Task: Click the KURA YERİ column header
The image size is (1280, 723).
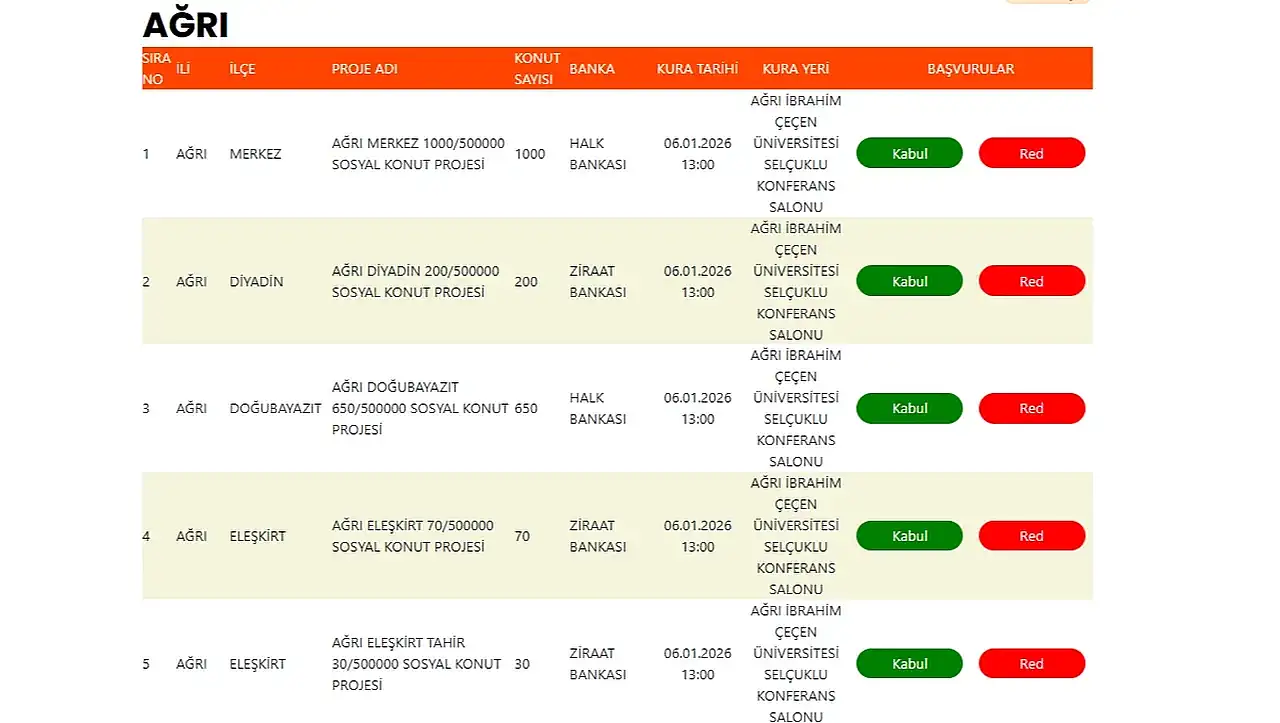Action: (x=795, y=69)
